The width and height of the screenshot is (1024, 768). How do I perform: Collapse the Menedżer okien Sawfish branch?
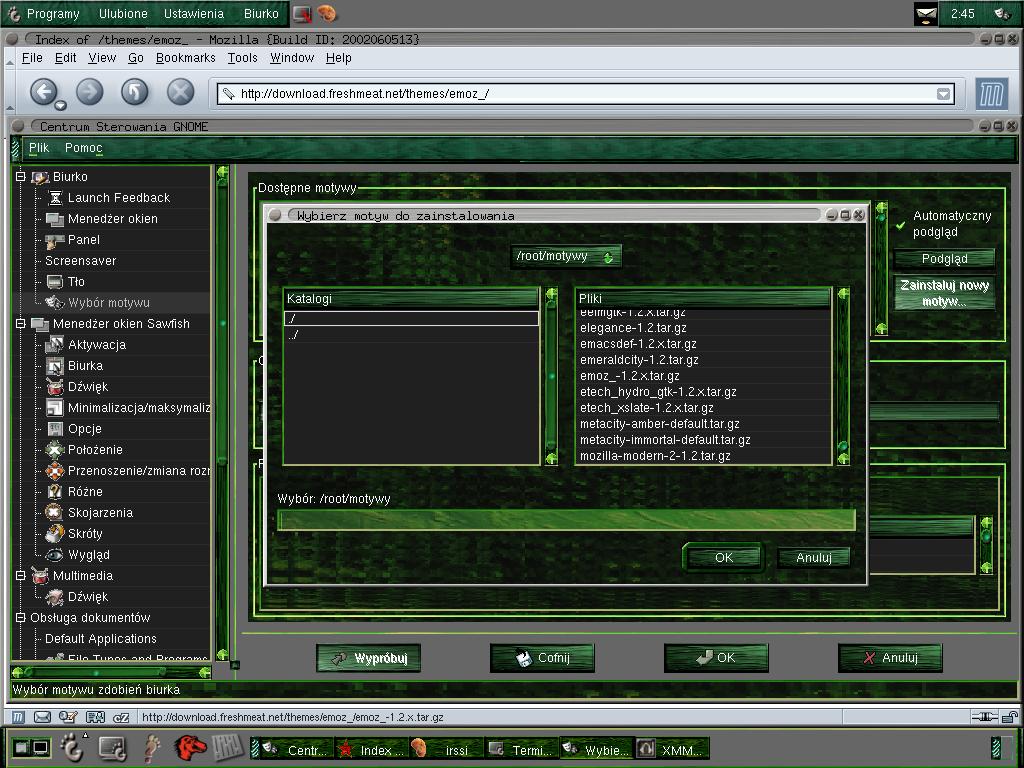tap(20, 323)
